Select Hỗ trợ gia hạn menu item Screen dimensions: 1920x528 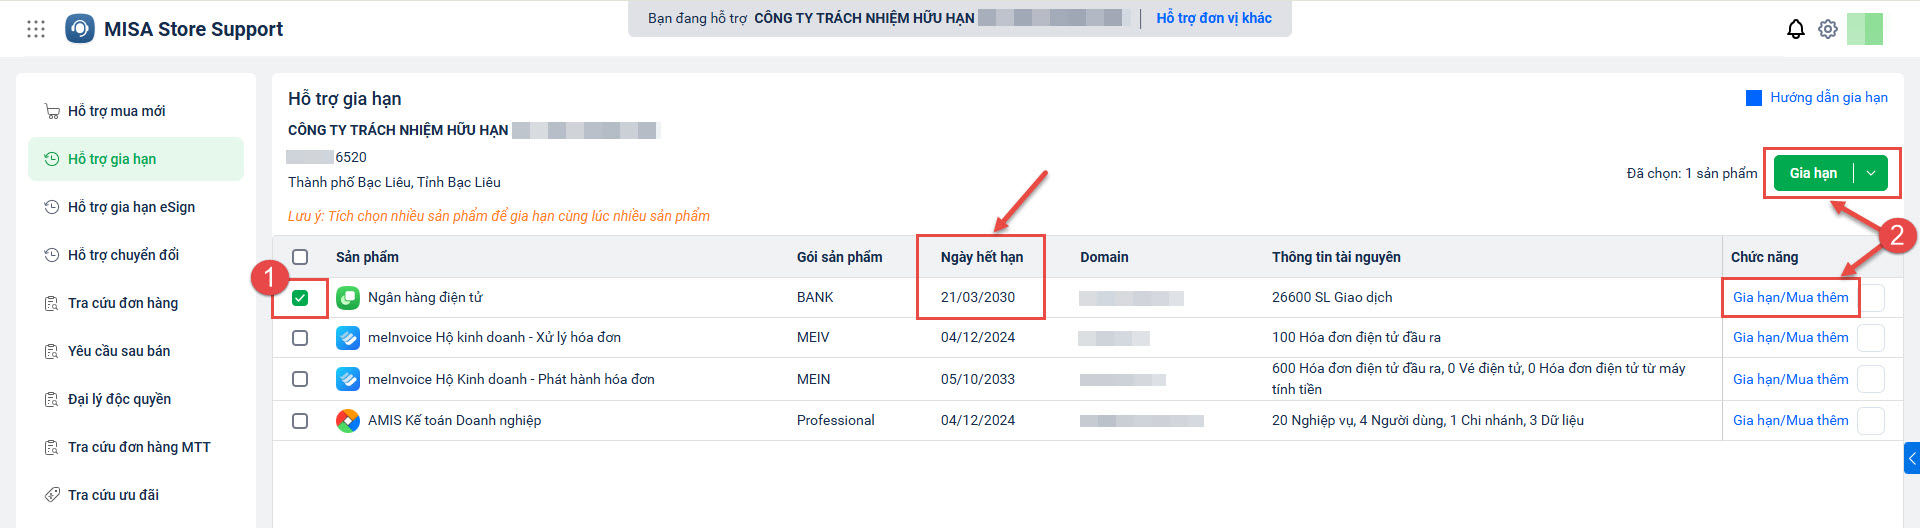pyautogui.click(x=136, y=159)
